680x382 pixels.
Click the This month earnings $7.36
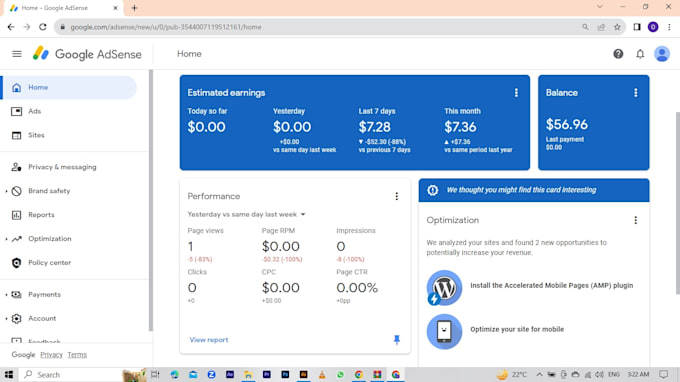click(460, 127)
